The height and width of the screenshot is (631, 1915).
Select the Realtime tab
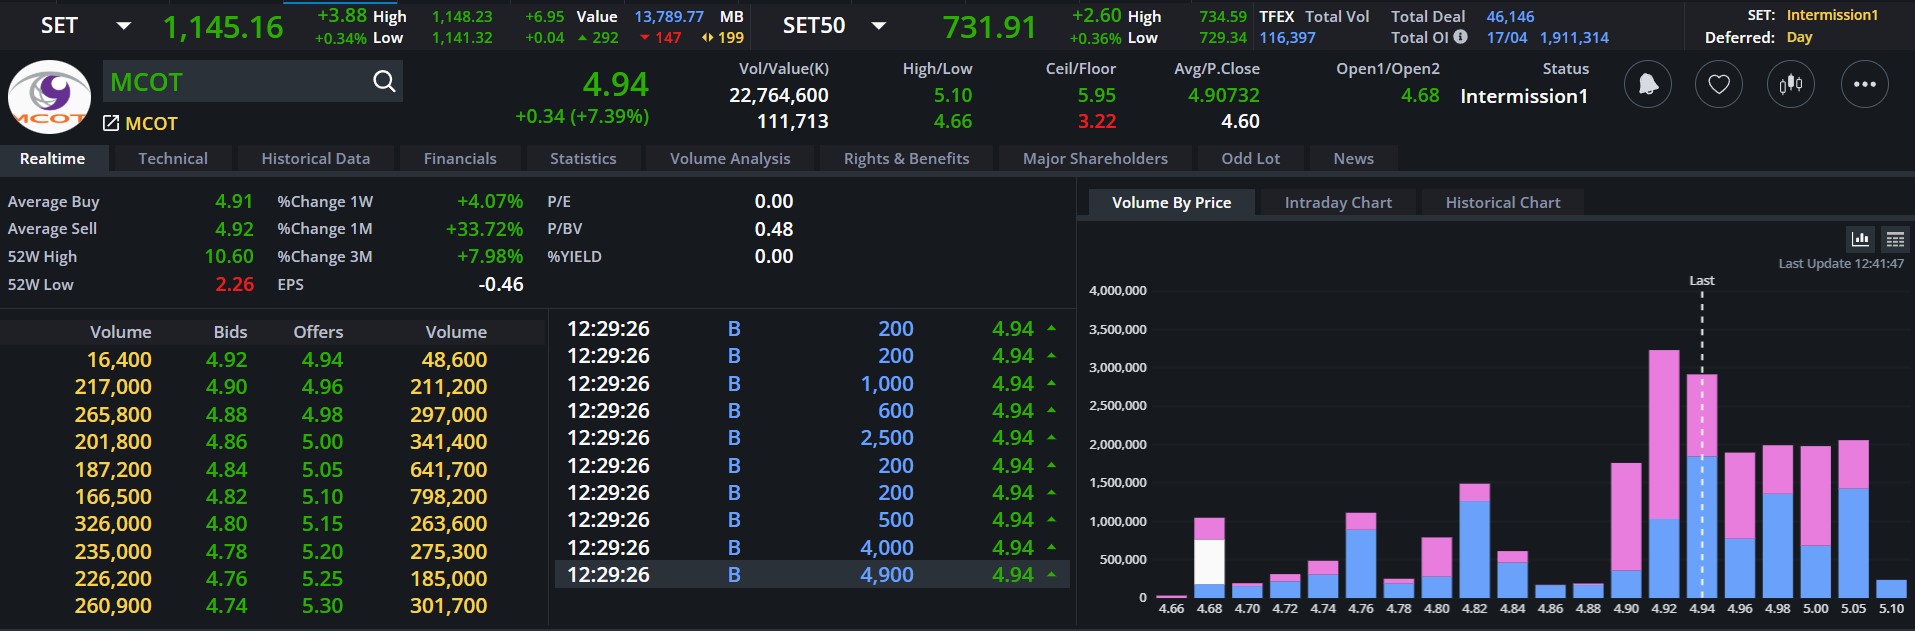tap(53, 158)
